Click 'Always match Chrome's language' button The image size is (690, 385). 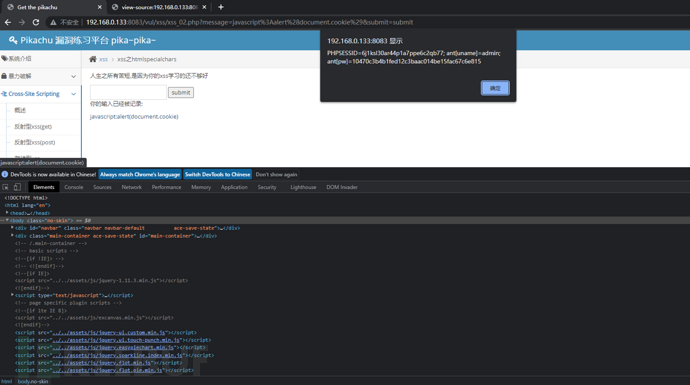[x=140, y=175]
